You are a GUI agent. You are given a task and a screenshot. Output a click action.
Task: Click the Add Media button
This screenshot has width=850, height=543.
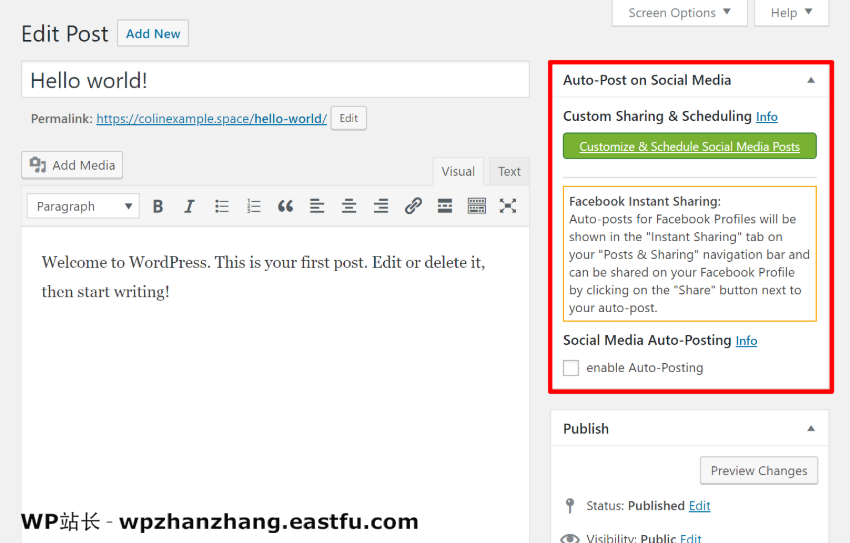72,165
